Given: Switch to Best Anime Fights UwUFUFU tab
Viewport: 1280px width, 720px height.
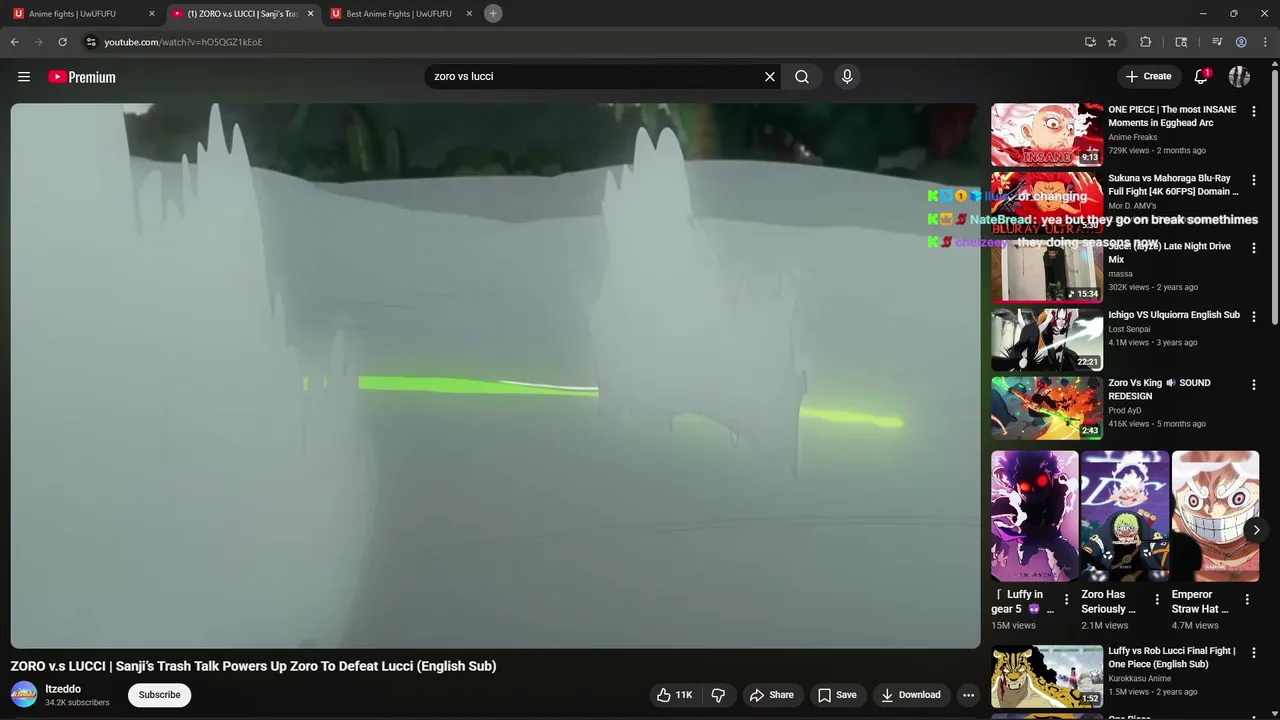Looking at the screenshot, I should coord(398,14).
